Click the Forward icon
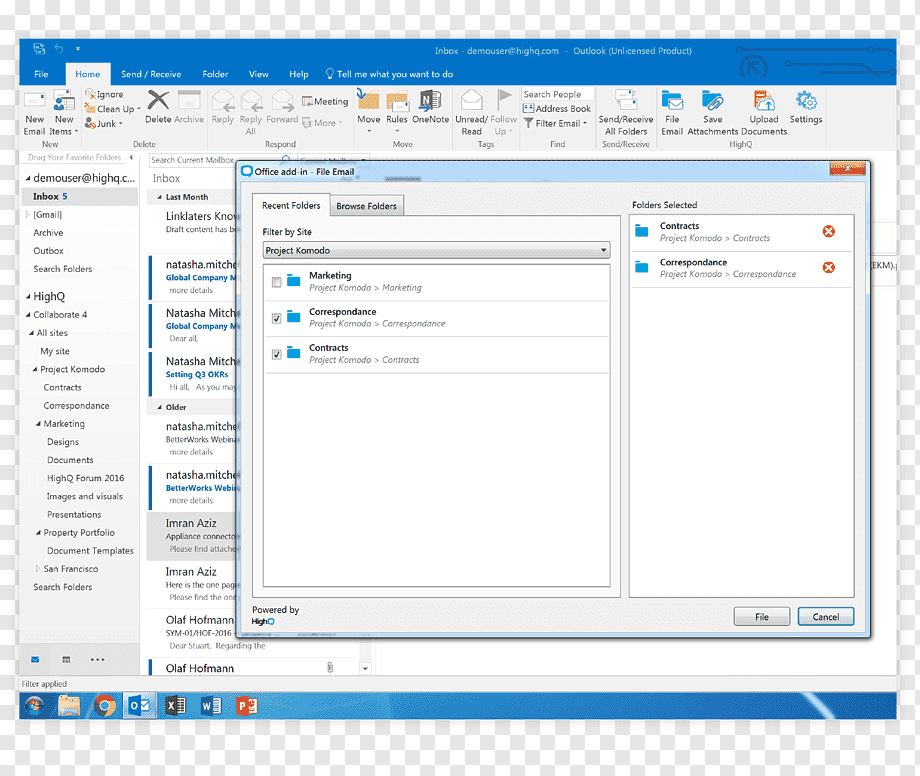This screenshot has width=920, height=776. (282, 101)
